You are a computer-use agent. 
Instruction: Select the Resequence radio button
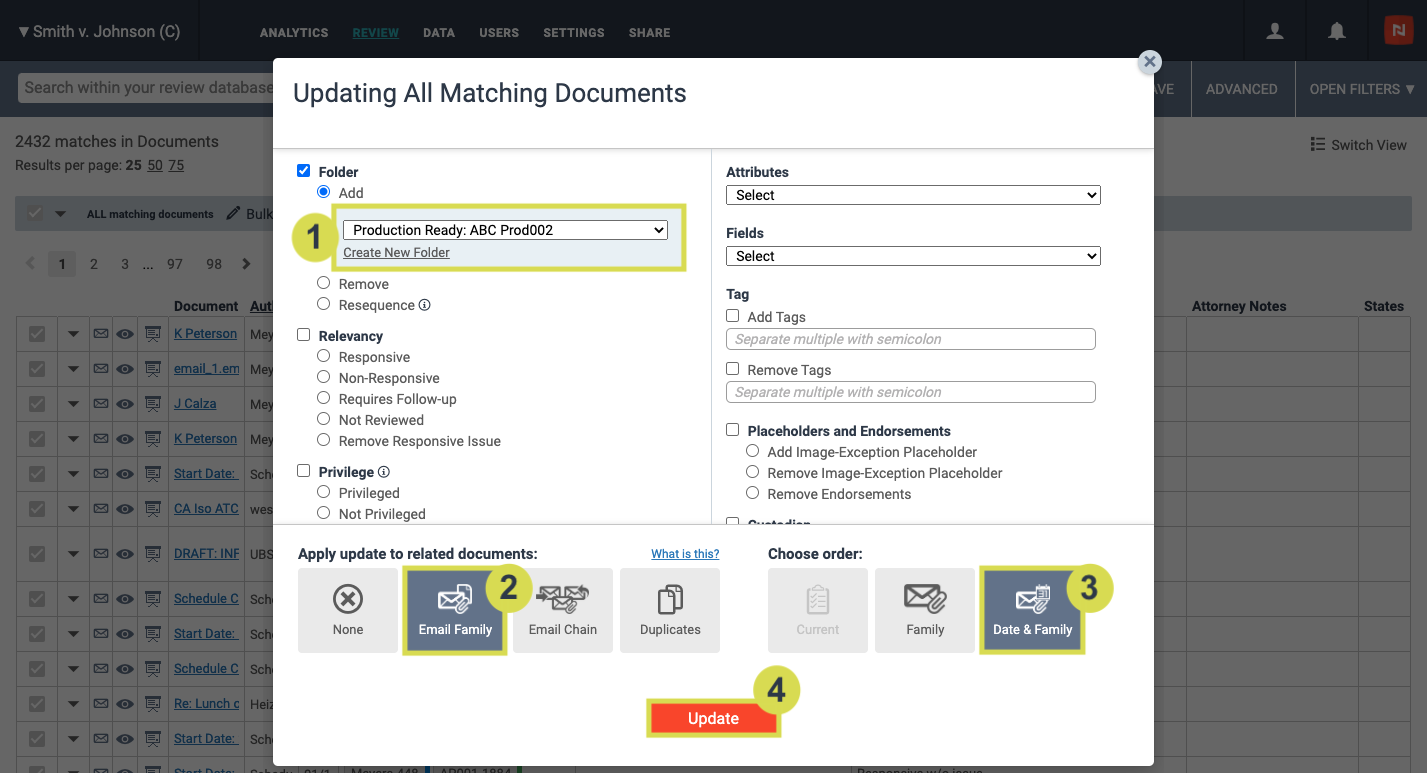coord(324,305)
